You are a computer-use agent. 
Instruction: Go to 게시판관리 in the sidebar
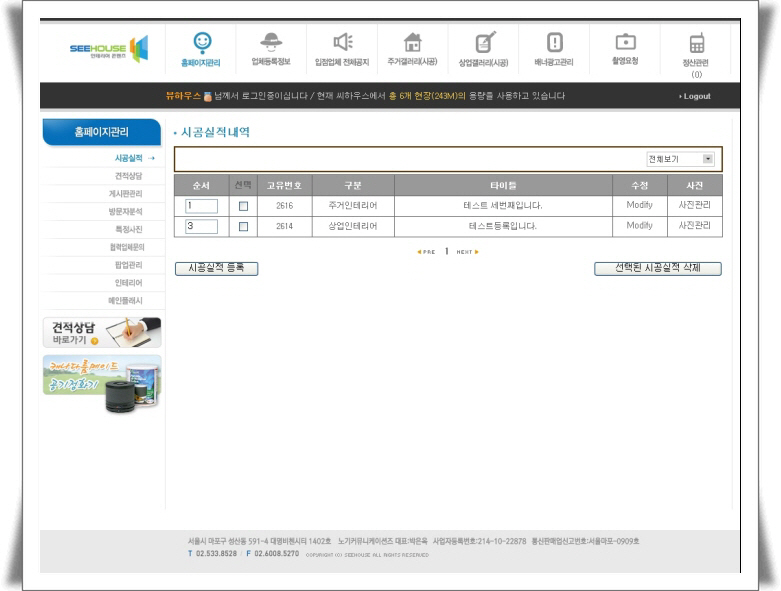[126, 193]
